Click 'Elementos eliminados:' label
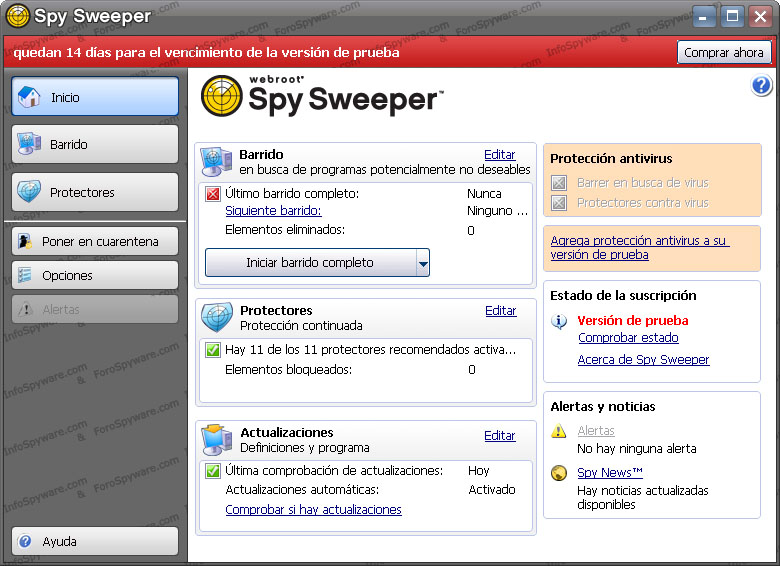This screenshot has width=780, height=566. point(285,230)
